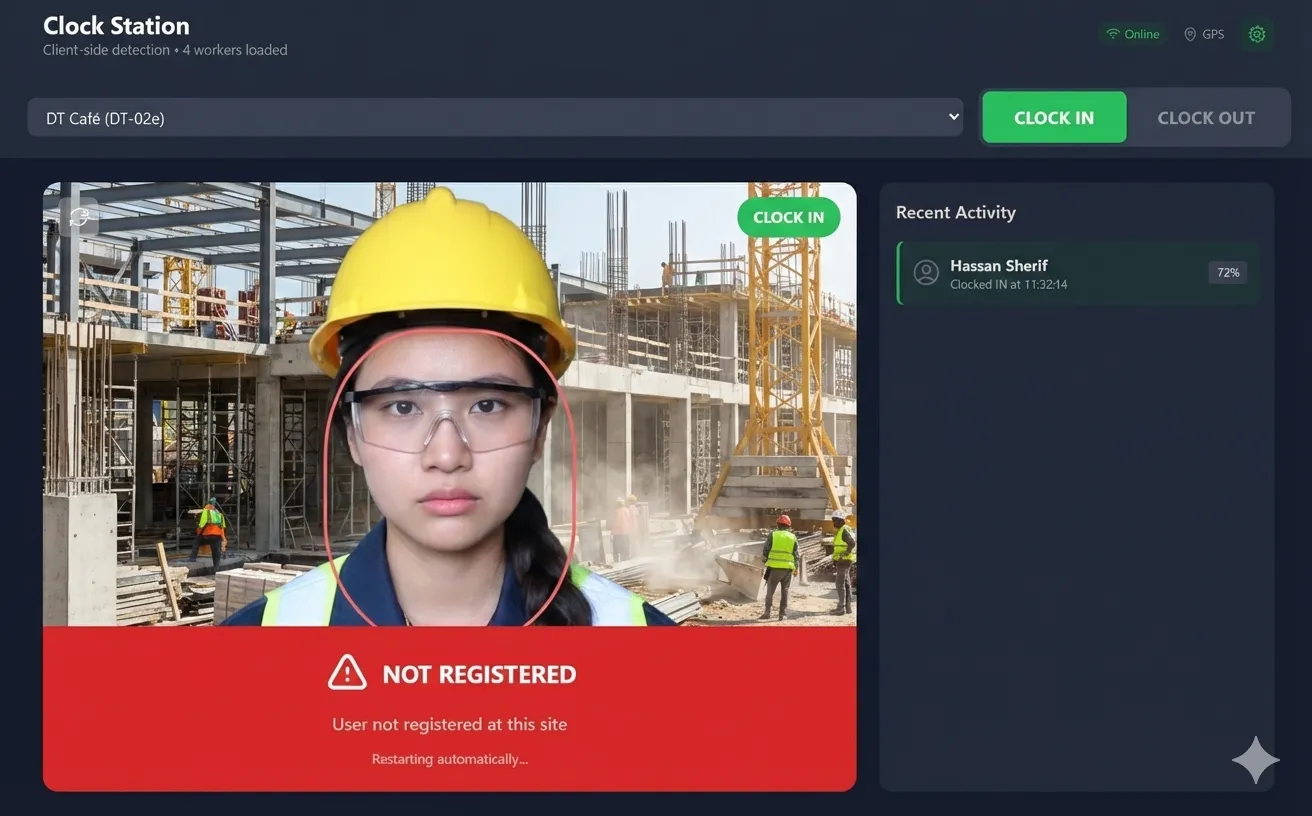Image resolution: width=1312 pixels, height=816 pixels.
Task: Click the sparkle icon in the bottom corner
Action: (1255, 760)
